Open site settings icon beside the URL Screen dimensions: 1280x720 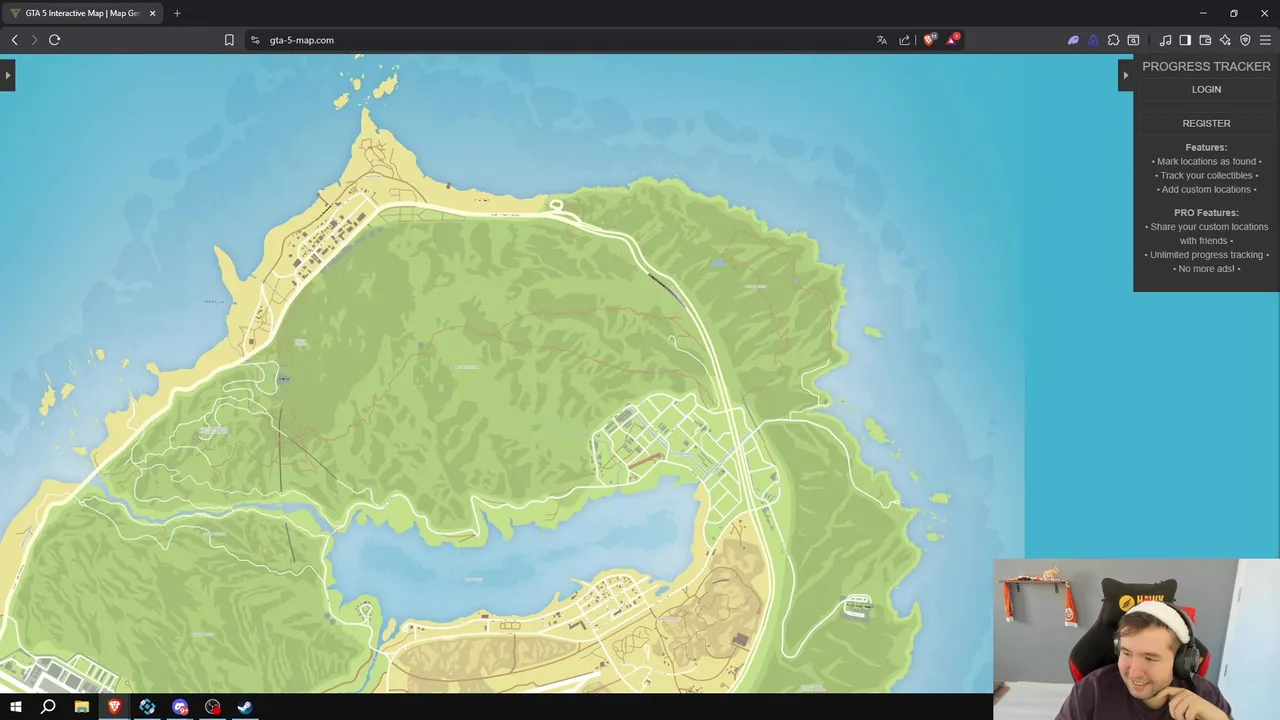coord(255,40)
